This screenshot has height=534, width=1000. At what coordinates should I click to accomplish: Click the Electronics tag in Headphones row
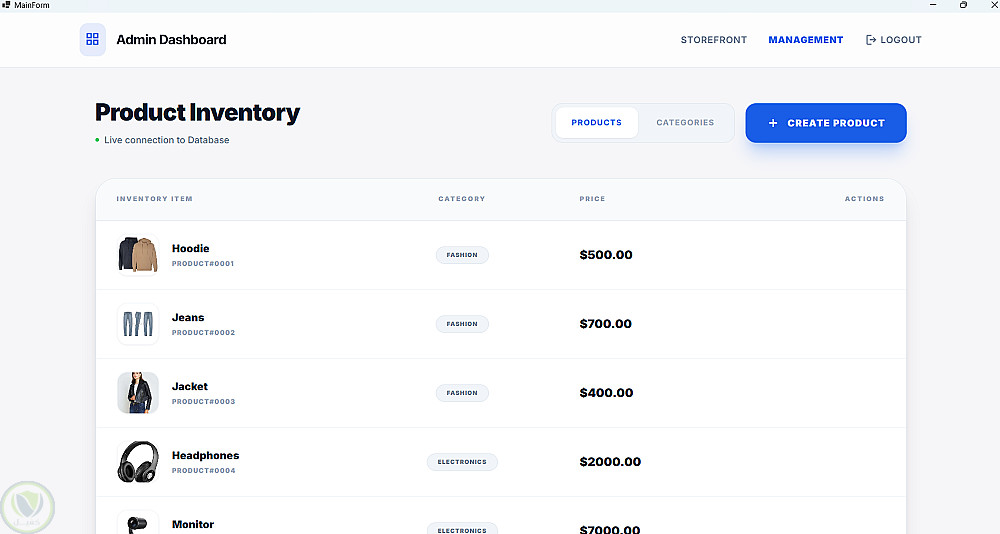click(x=462, y=462)
